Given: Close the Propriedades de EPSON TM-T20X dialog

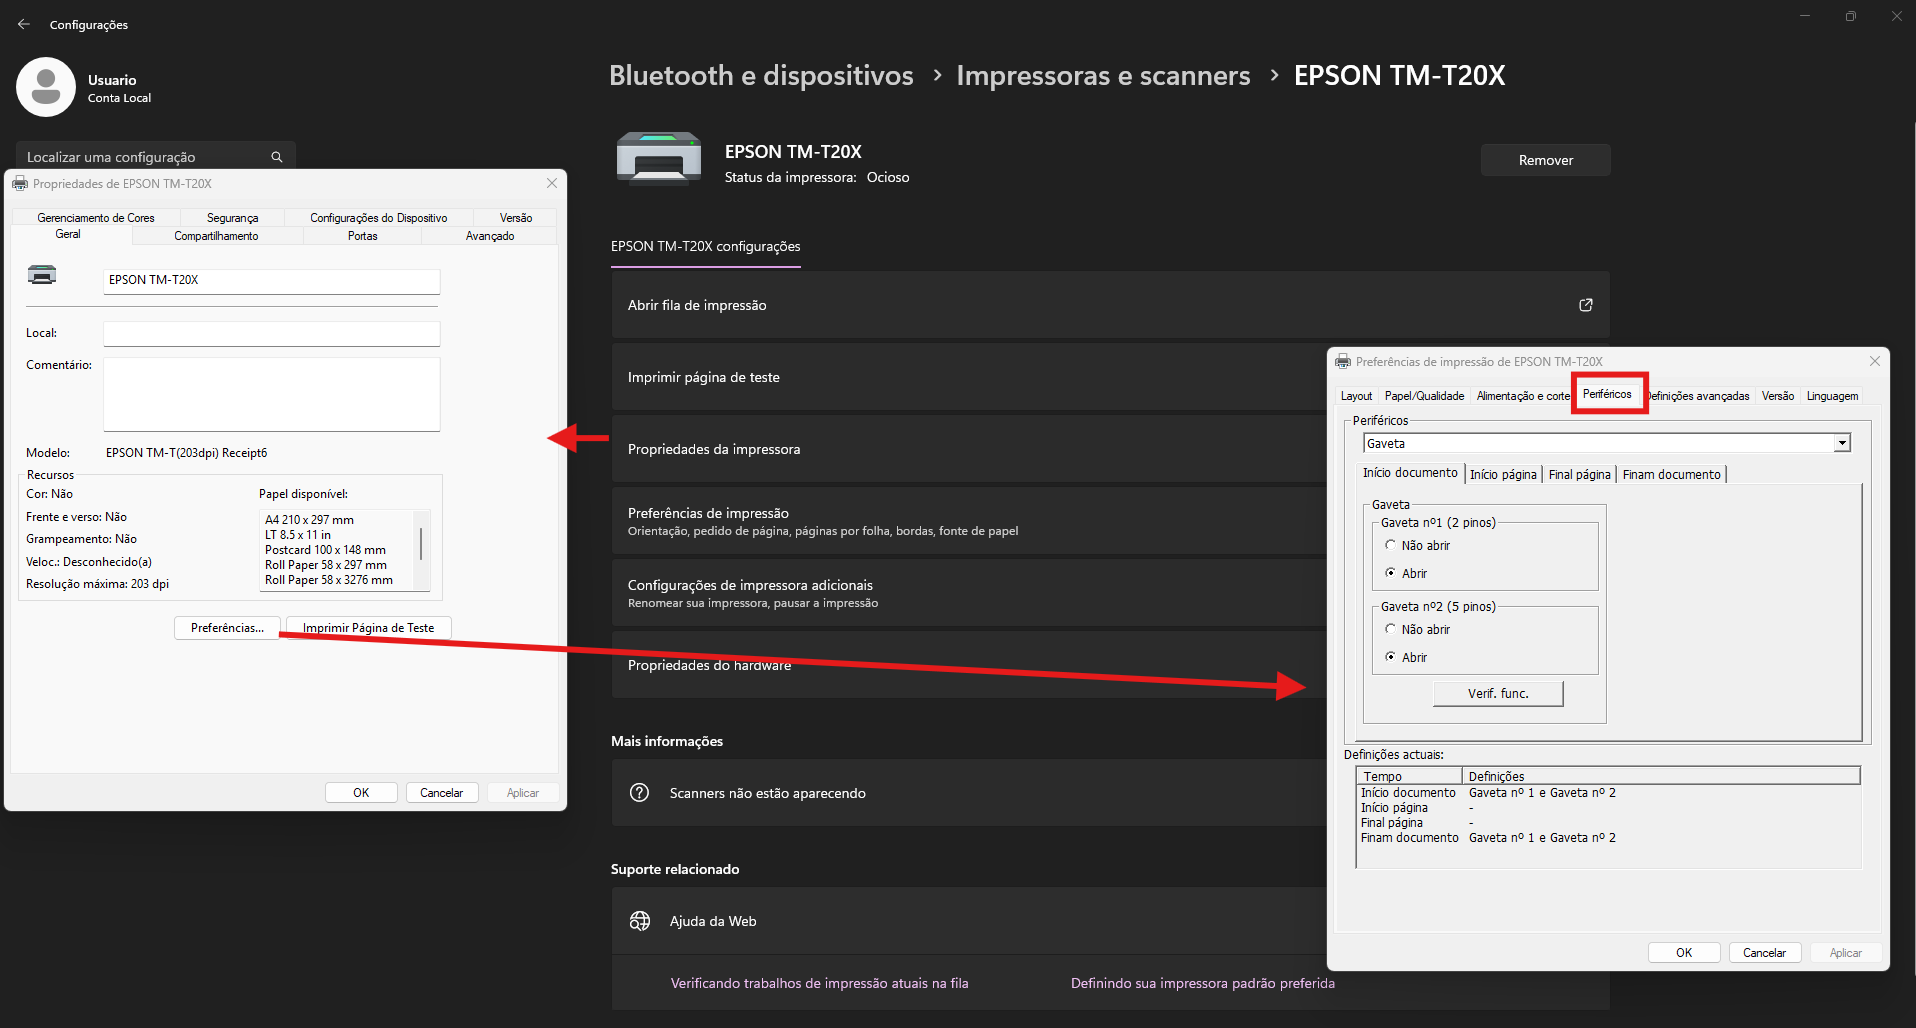Looking at the screenshot, I should click(552, 183).
